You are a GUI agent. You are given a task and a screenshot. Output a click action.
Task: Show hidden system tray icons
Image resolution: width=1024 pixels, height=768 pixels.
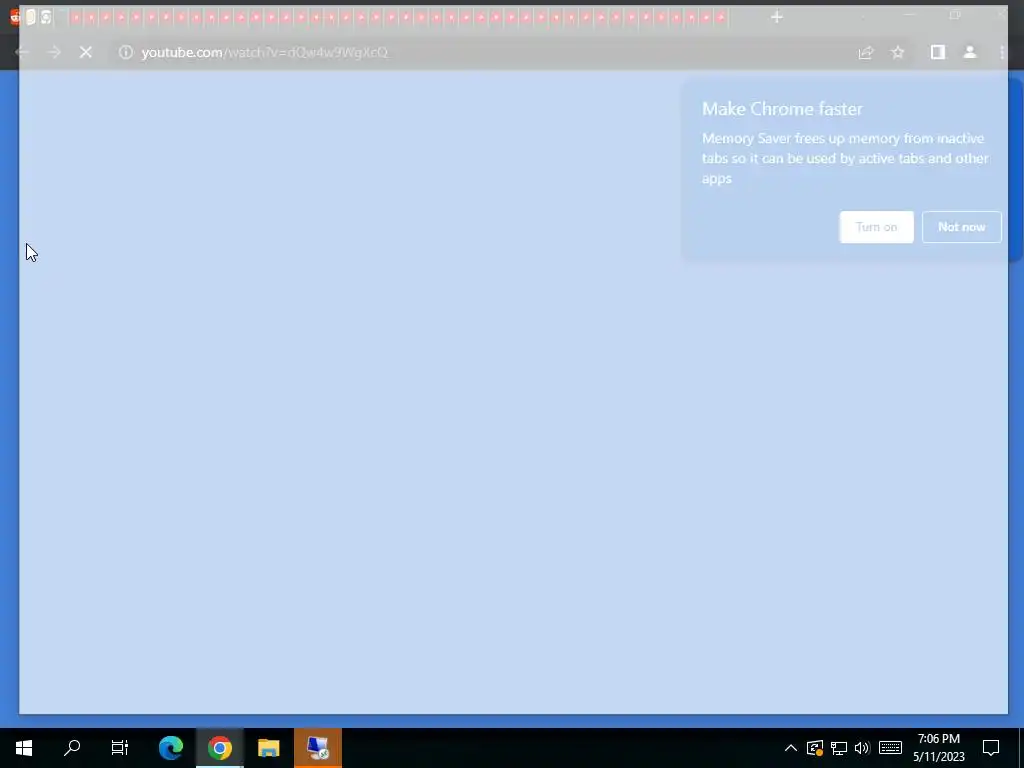click(x=790, y=748)
